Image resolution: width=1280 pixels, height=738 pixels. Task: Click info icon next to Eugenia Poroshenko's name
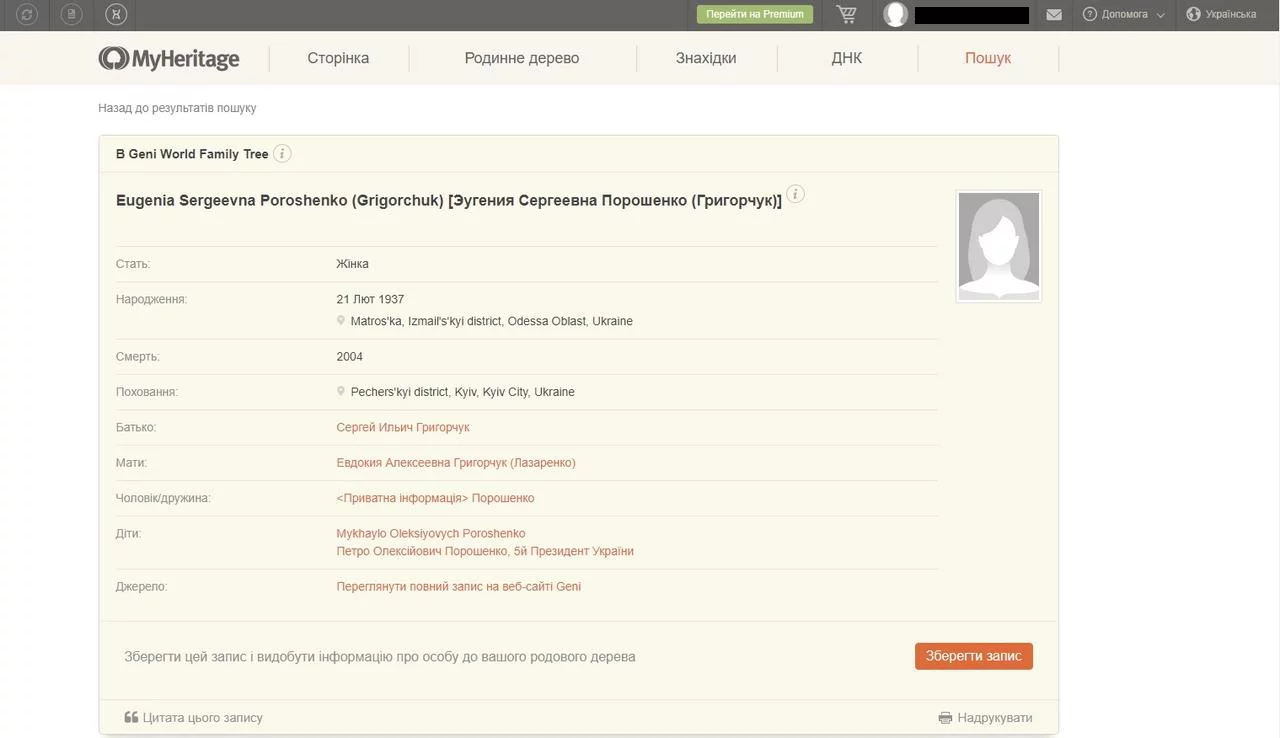(795, 194)
